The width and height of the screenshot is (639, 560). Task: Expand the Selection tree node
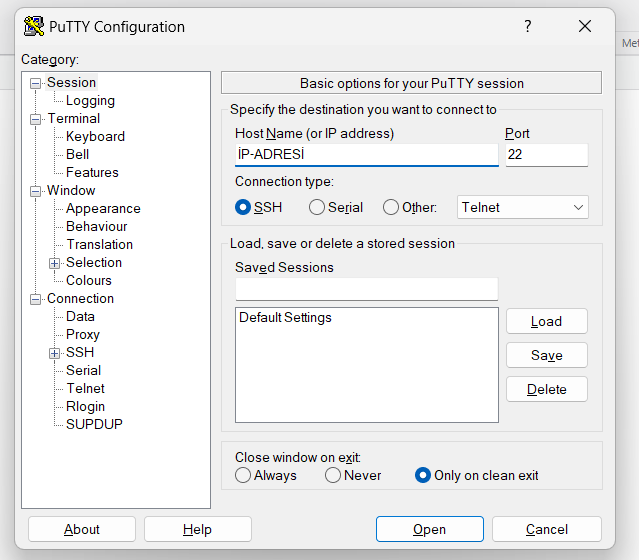point(54,263)
